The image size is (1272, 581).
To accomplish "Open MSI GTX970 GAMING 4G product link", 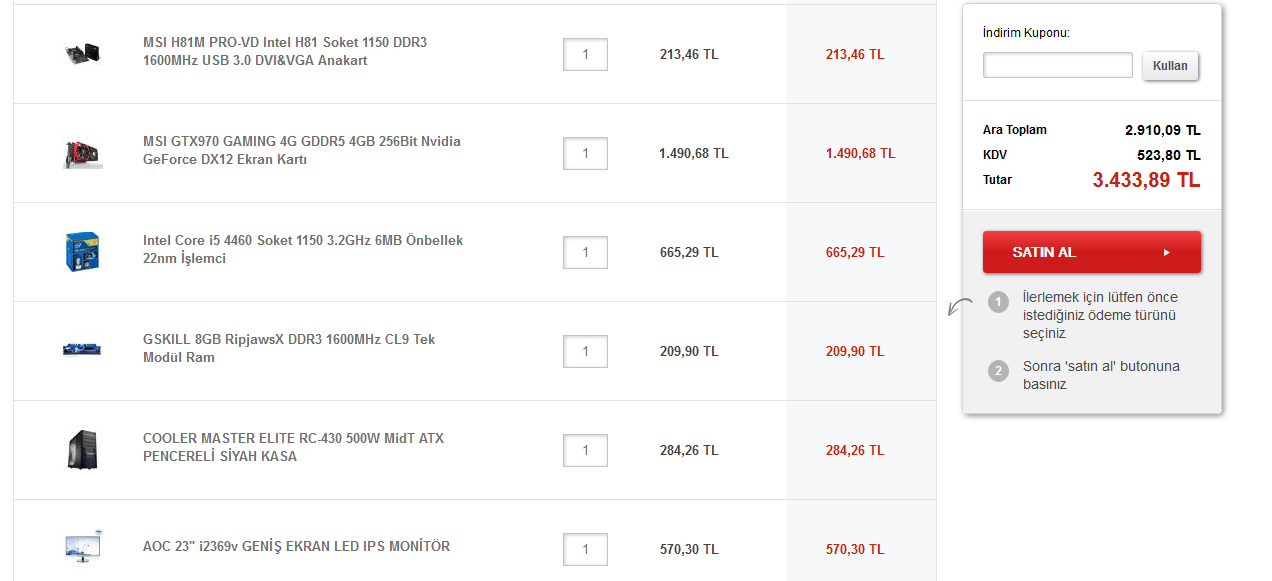I will click(302, 150).
